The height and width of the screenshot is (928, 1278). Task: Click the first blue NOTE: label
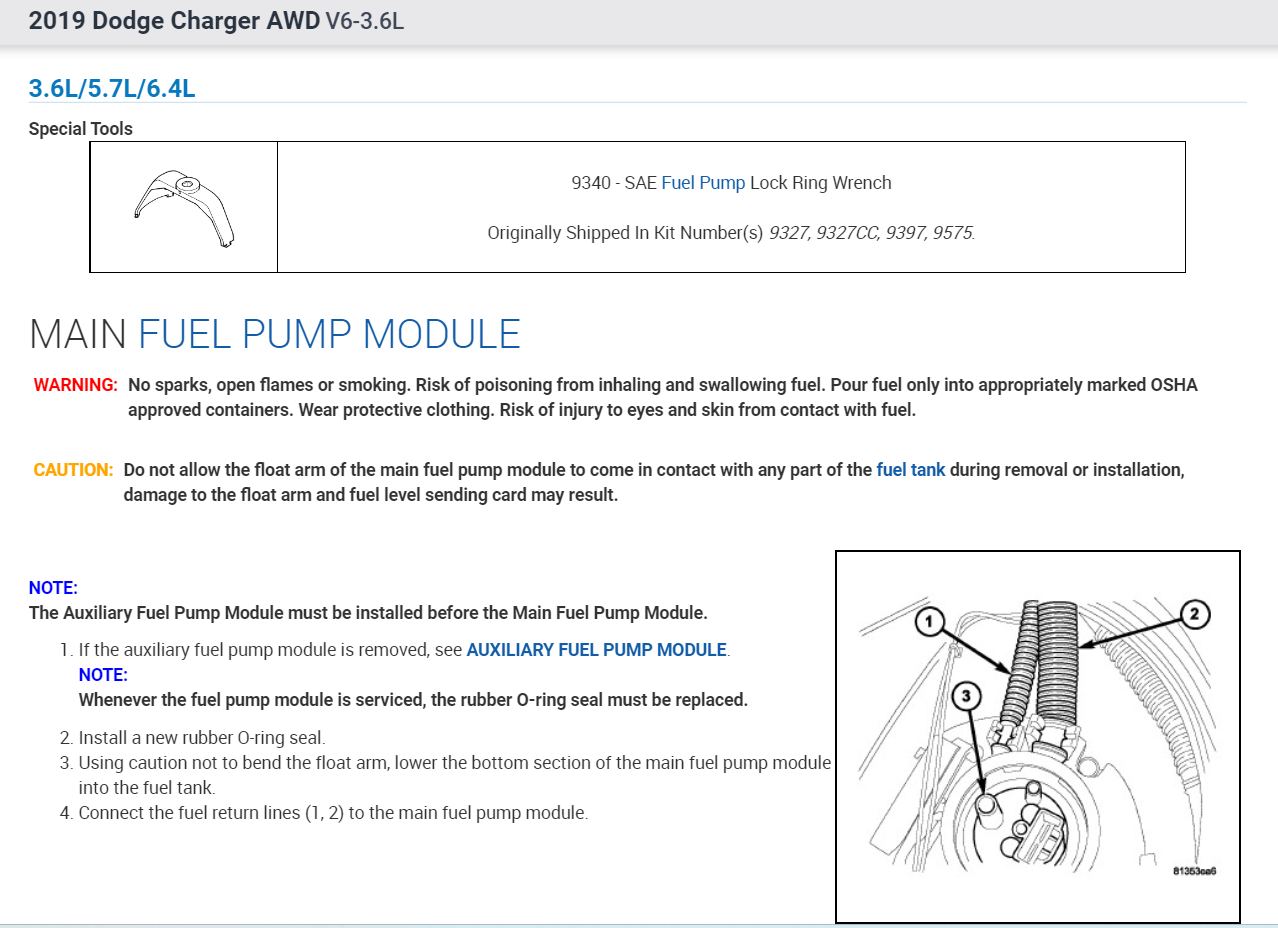[53, 588]
